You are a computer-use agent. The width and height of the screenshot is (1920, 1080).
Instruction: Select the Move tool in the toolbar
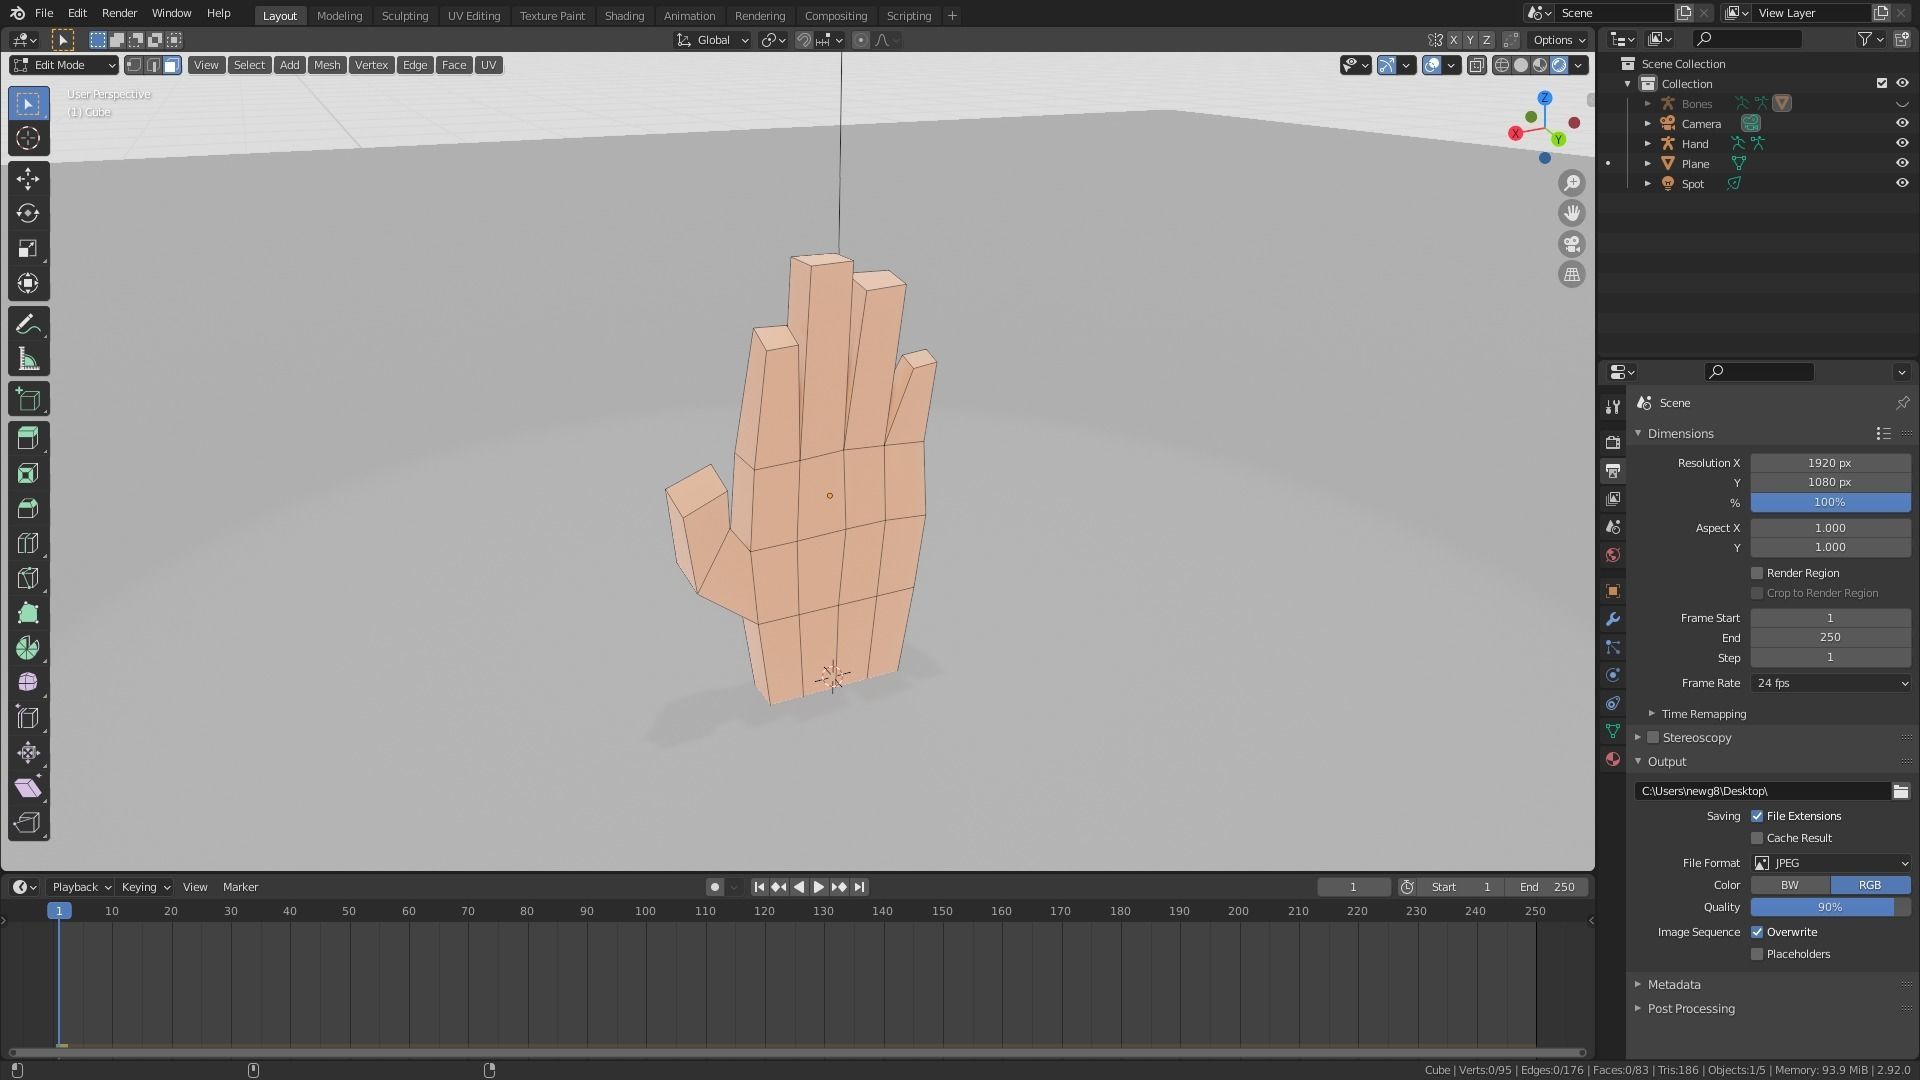coord(28,178)
